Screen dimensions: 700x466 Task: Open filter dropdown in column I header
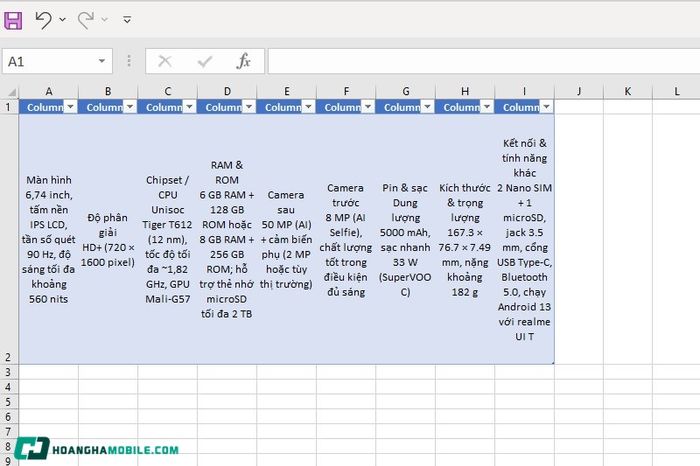546,107
